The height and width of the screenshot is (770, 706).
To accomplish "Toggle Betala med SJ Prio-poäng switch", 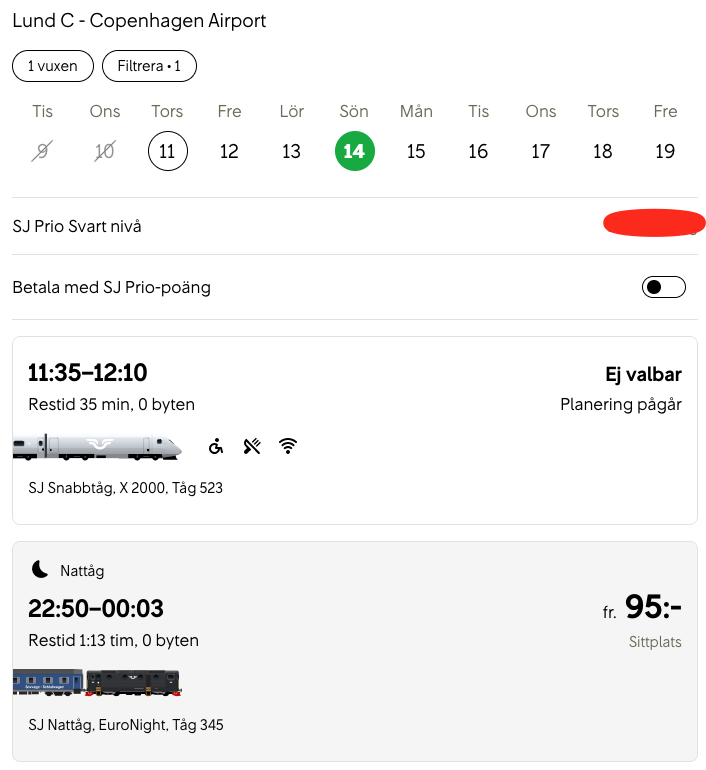I will point(663,288).
